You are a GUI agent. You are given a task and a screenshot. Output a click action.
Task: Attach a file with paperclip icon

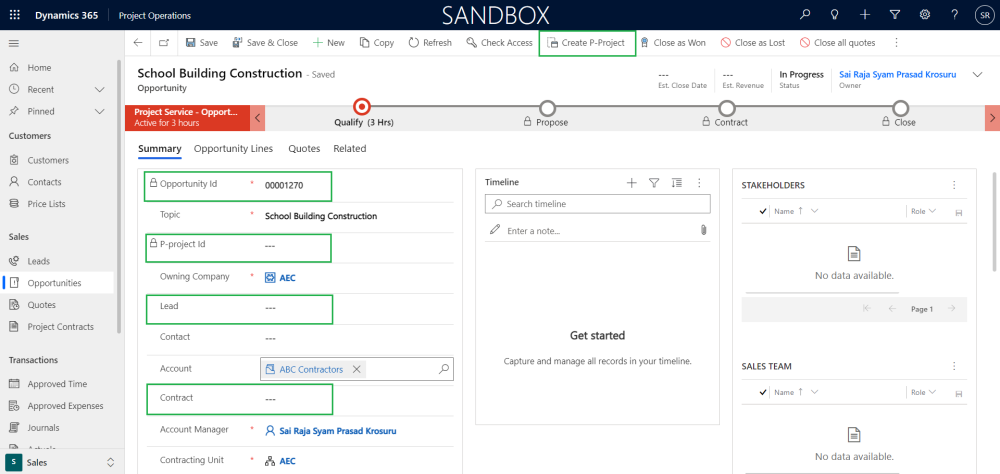(x=703, y=230)
